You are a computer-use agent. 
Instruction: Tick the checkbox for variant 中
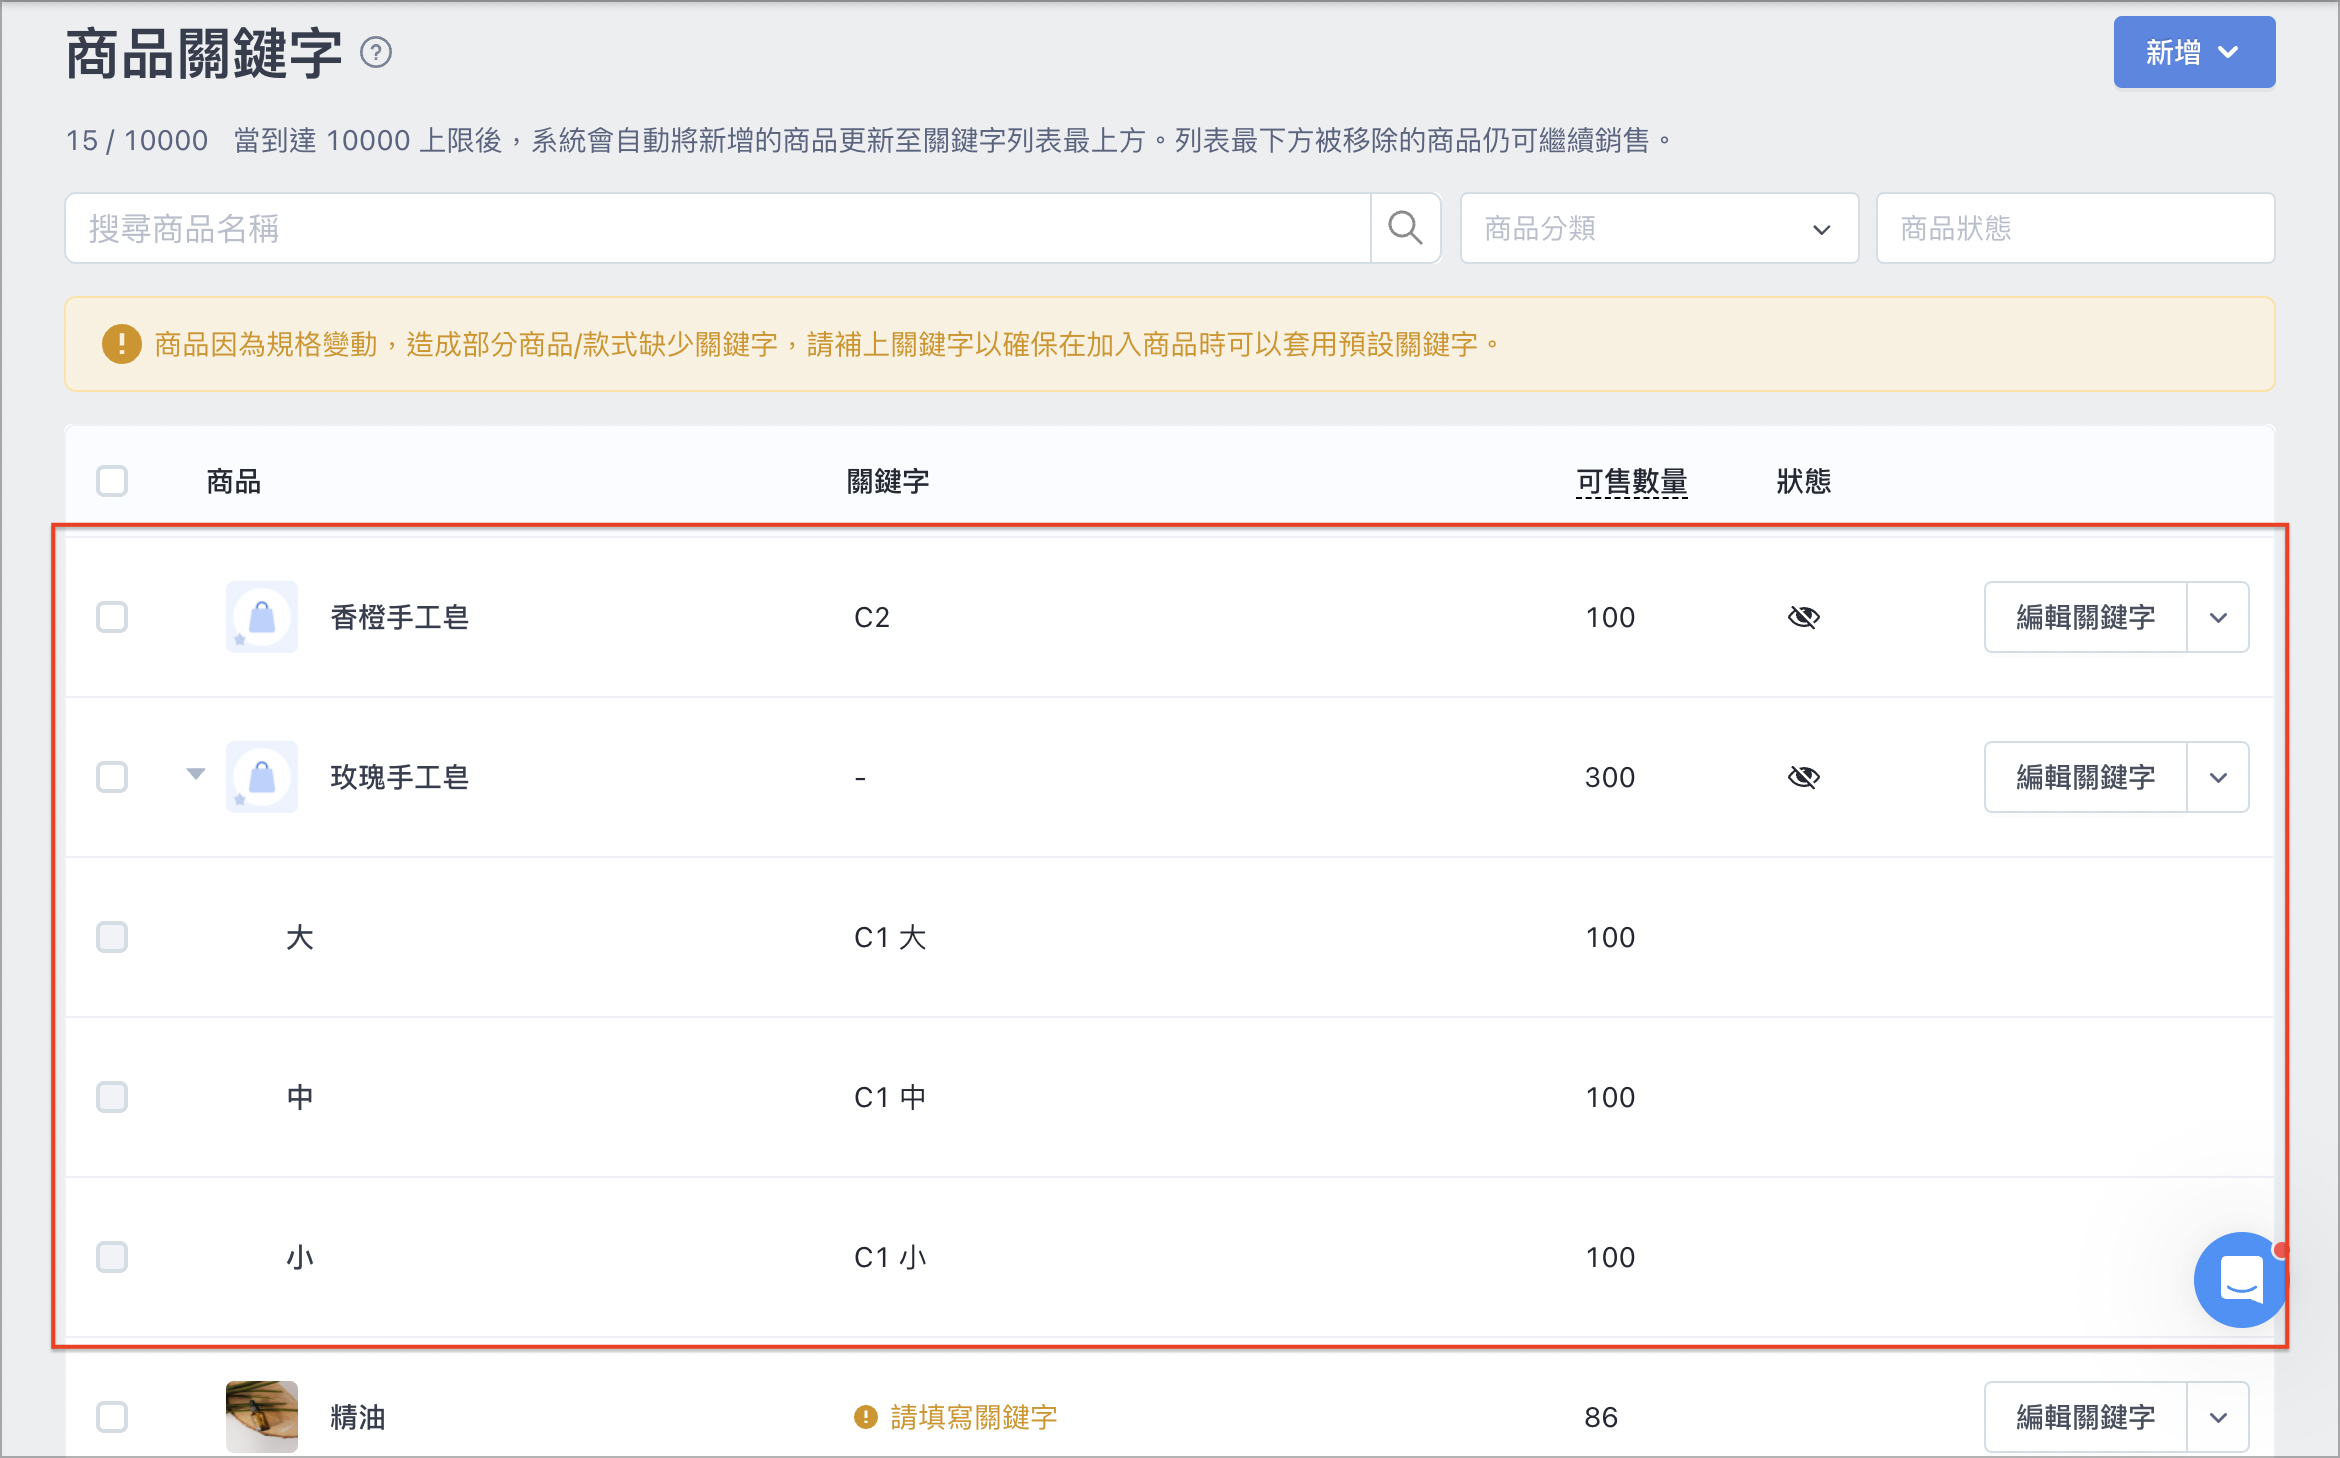click(x=112, y=1097)
